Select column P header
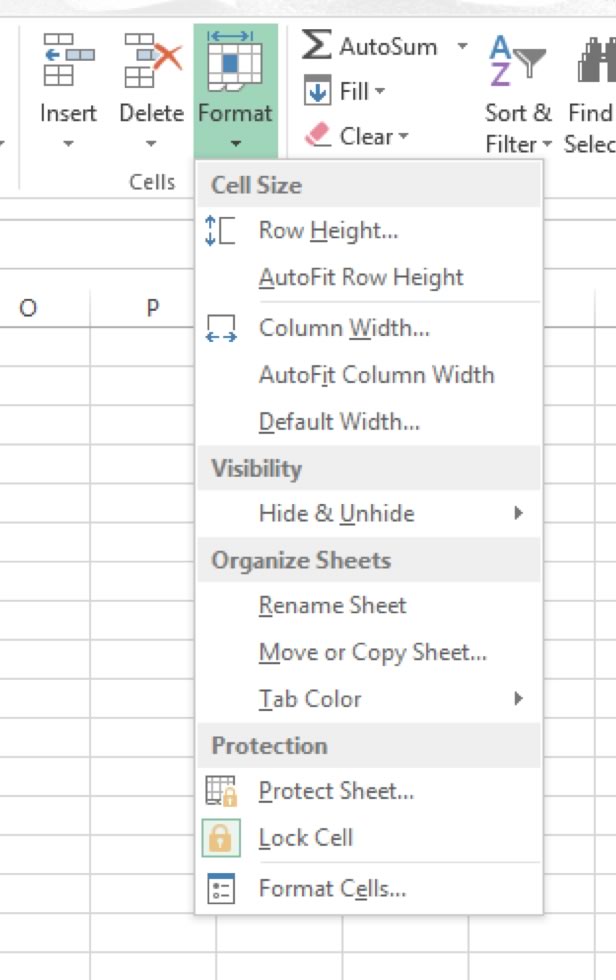The width and height of the screenshot is (616, 980). pyautogui.click(x=152, y=308)
